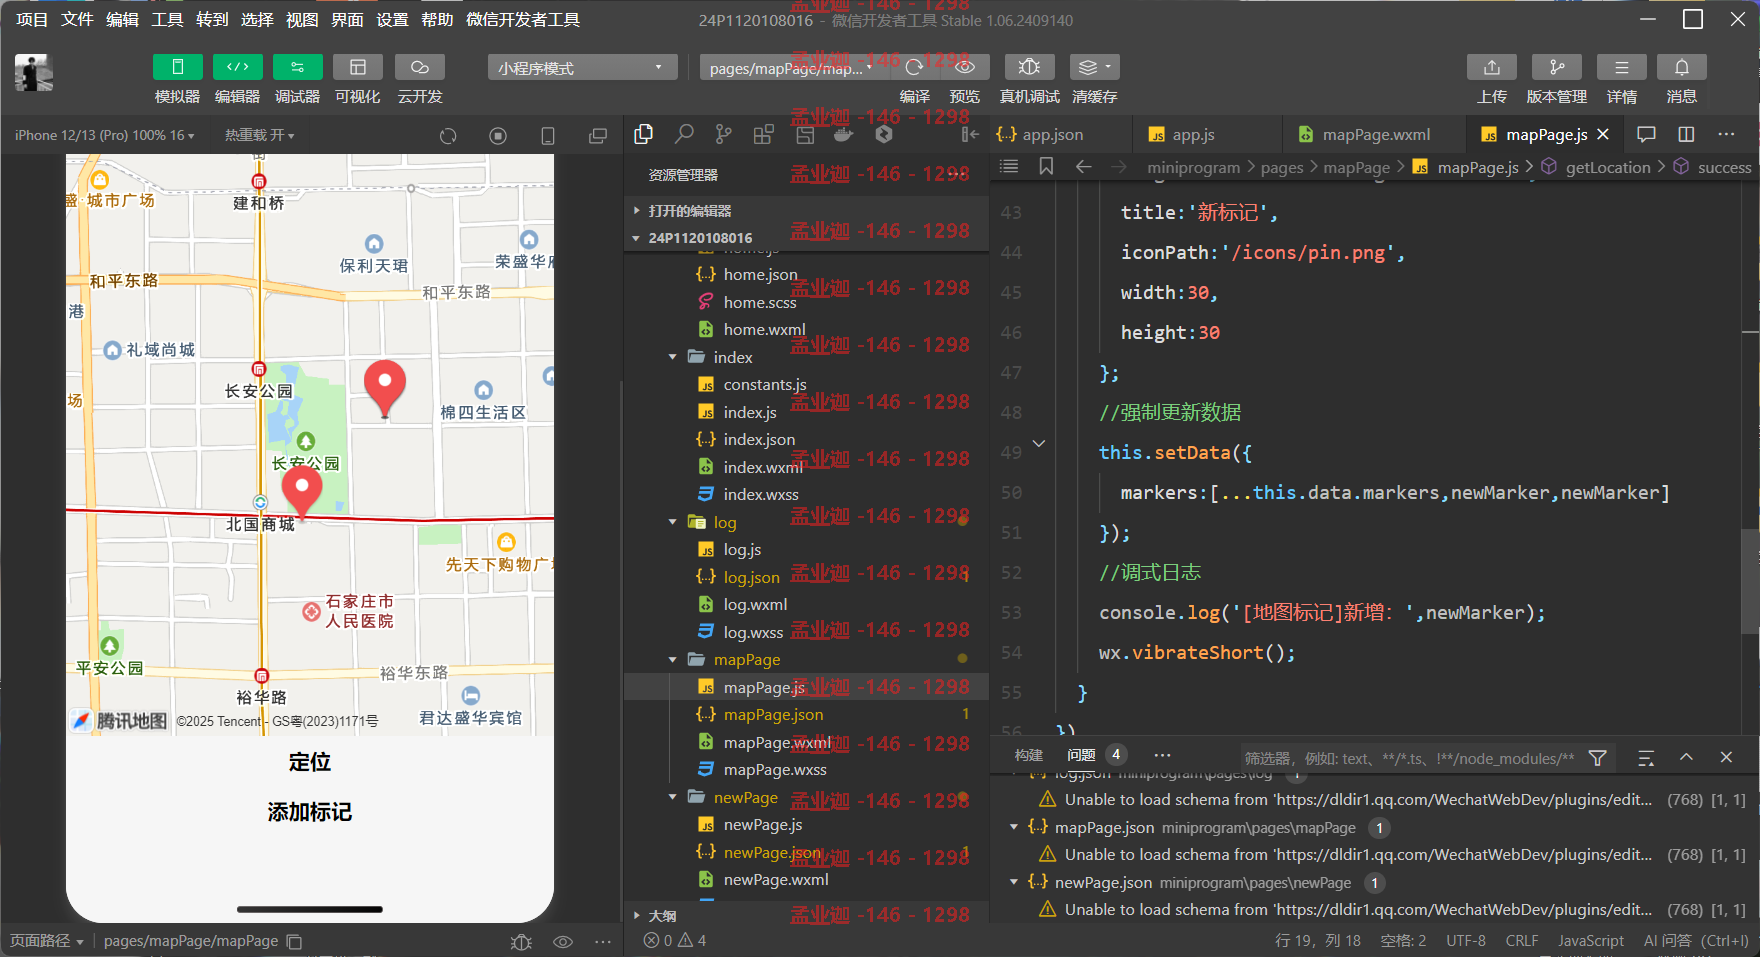The image size is (1760, 957).
Task: Click the real device debug icon
Action: [1029, 67]
